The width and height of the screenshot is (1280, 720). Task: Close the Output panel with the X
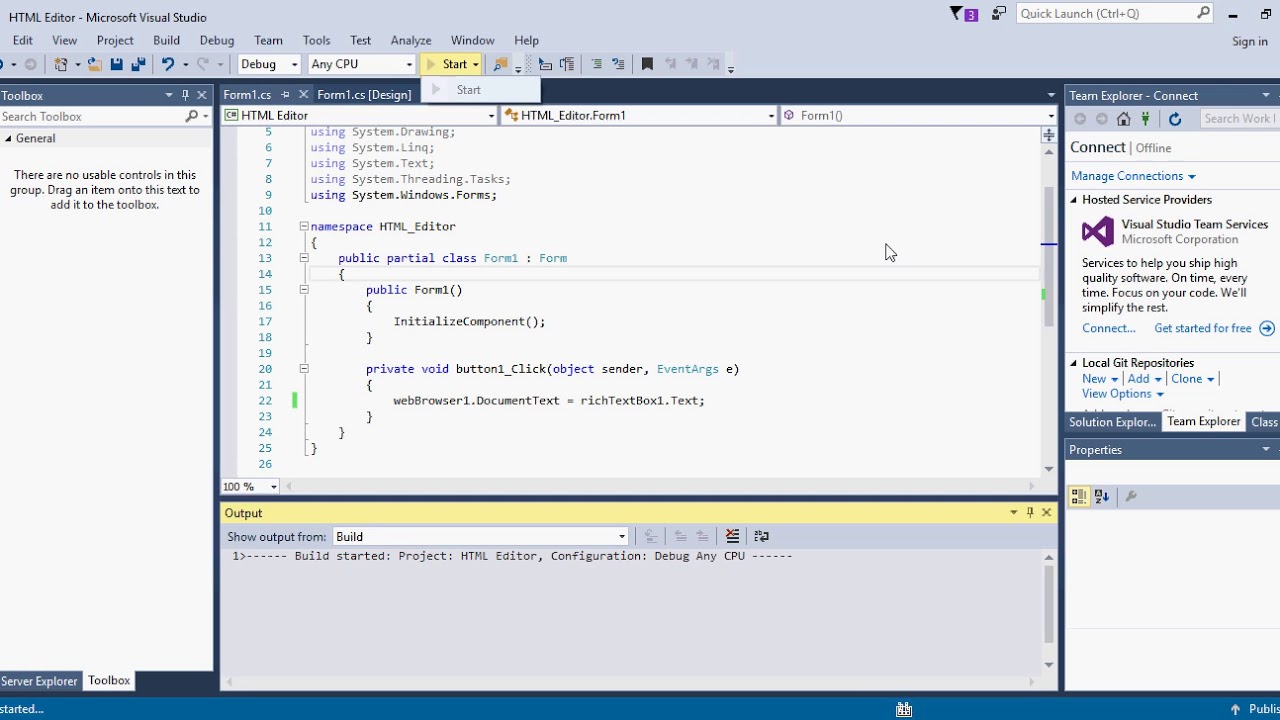(1047, 512)
